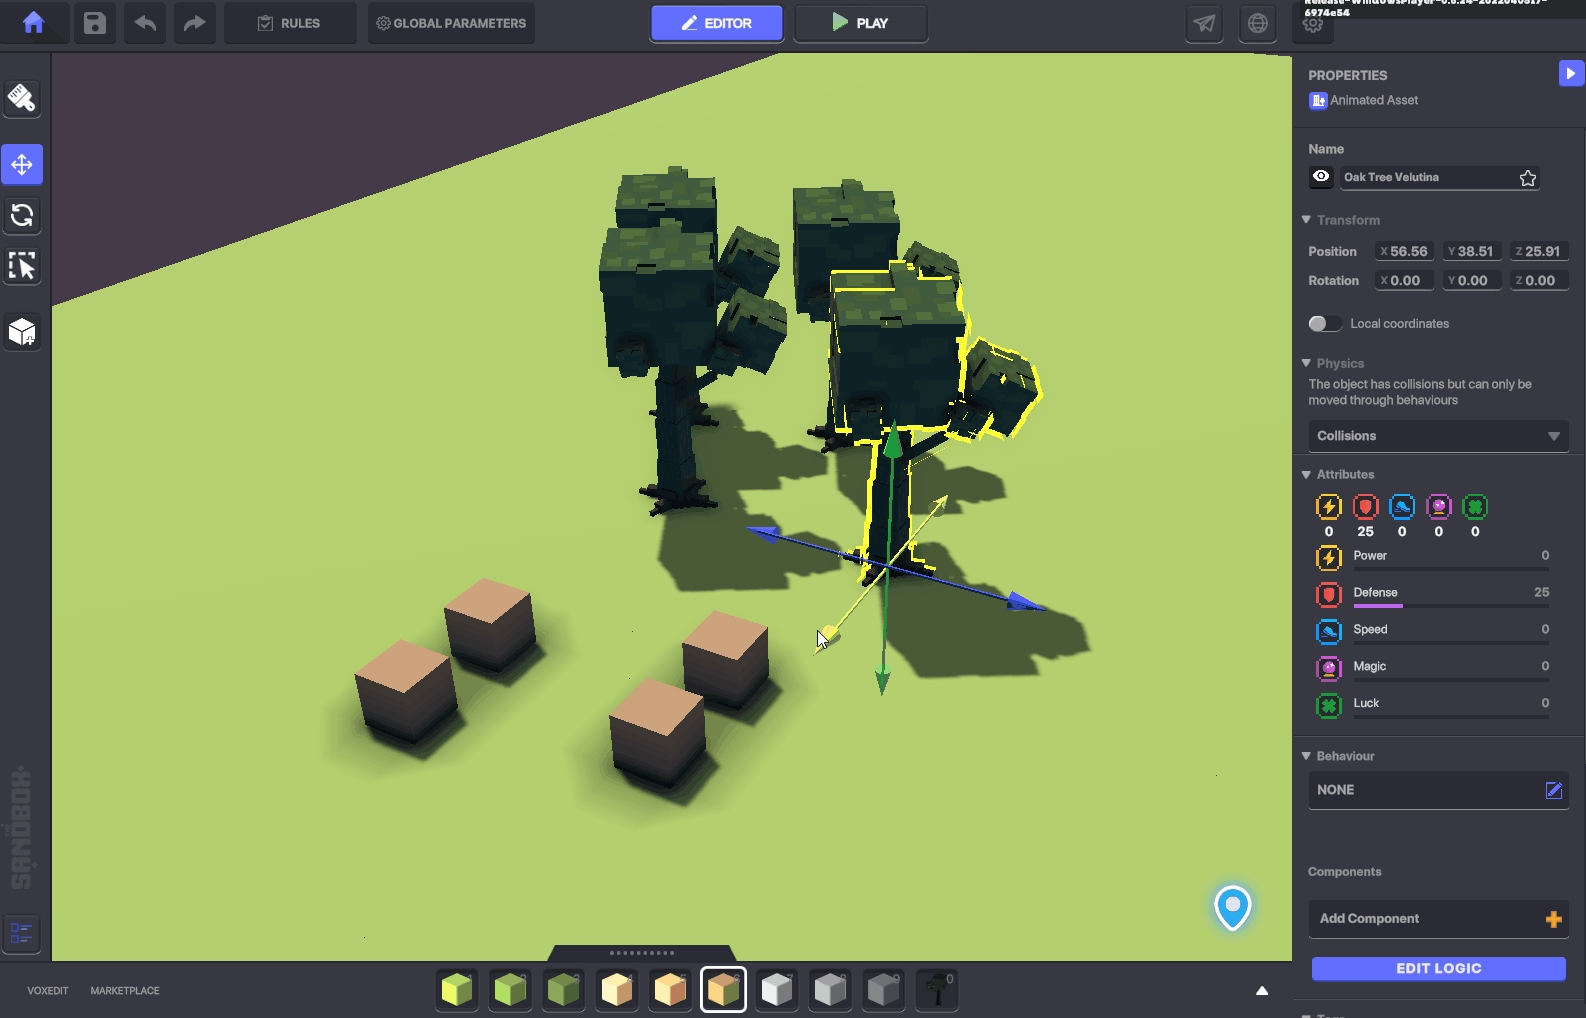Collapse the Attributes section

tap(1306, 474)
